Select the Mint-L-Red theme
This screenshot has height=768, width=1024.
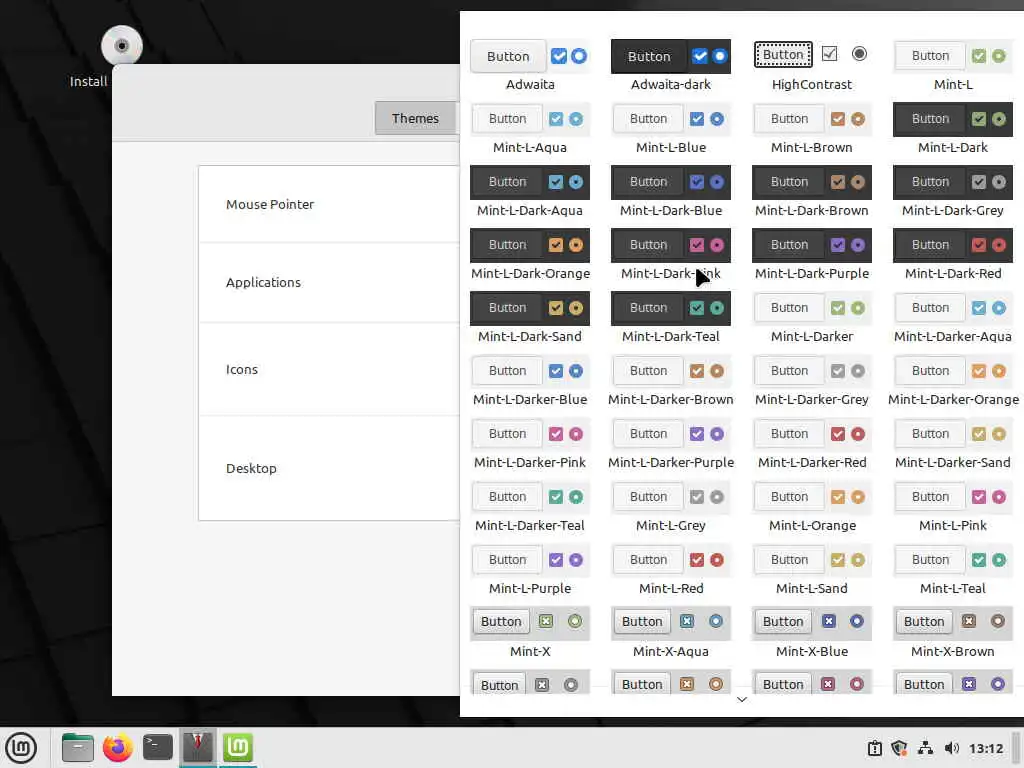click(x=671, y=570)
